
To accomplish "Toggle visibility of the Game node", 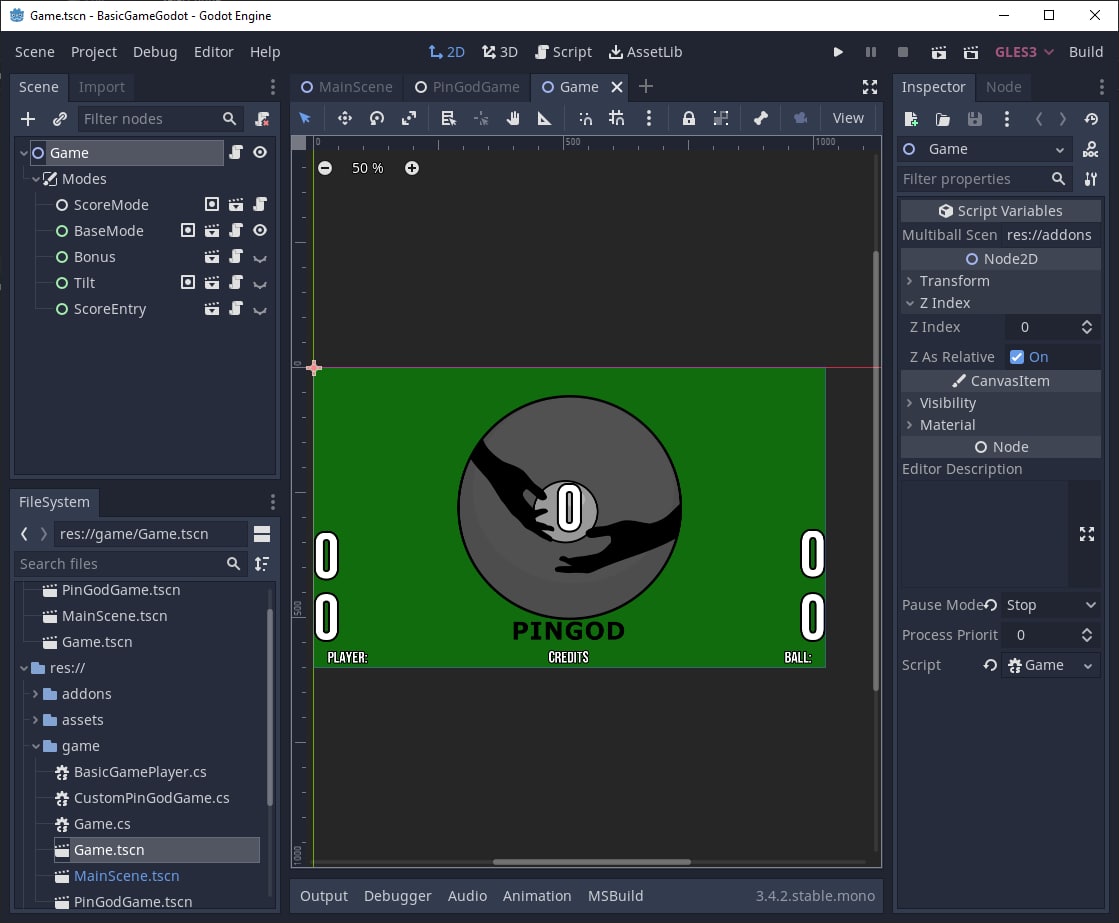I will tap(260, 153).
